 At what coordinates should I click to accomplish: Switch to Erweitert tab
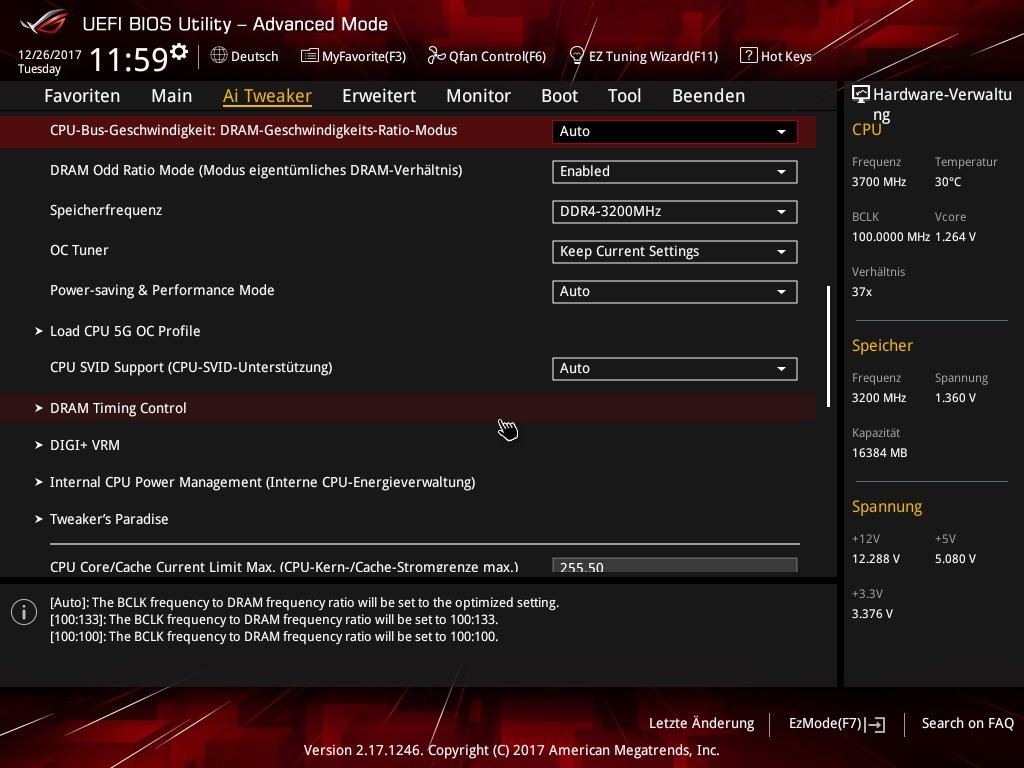pos(379,96)
